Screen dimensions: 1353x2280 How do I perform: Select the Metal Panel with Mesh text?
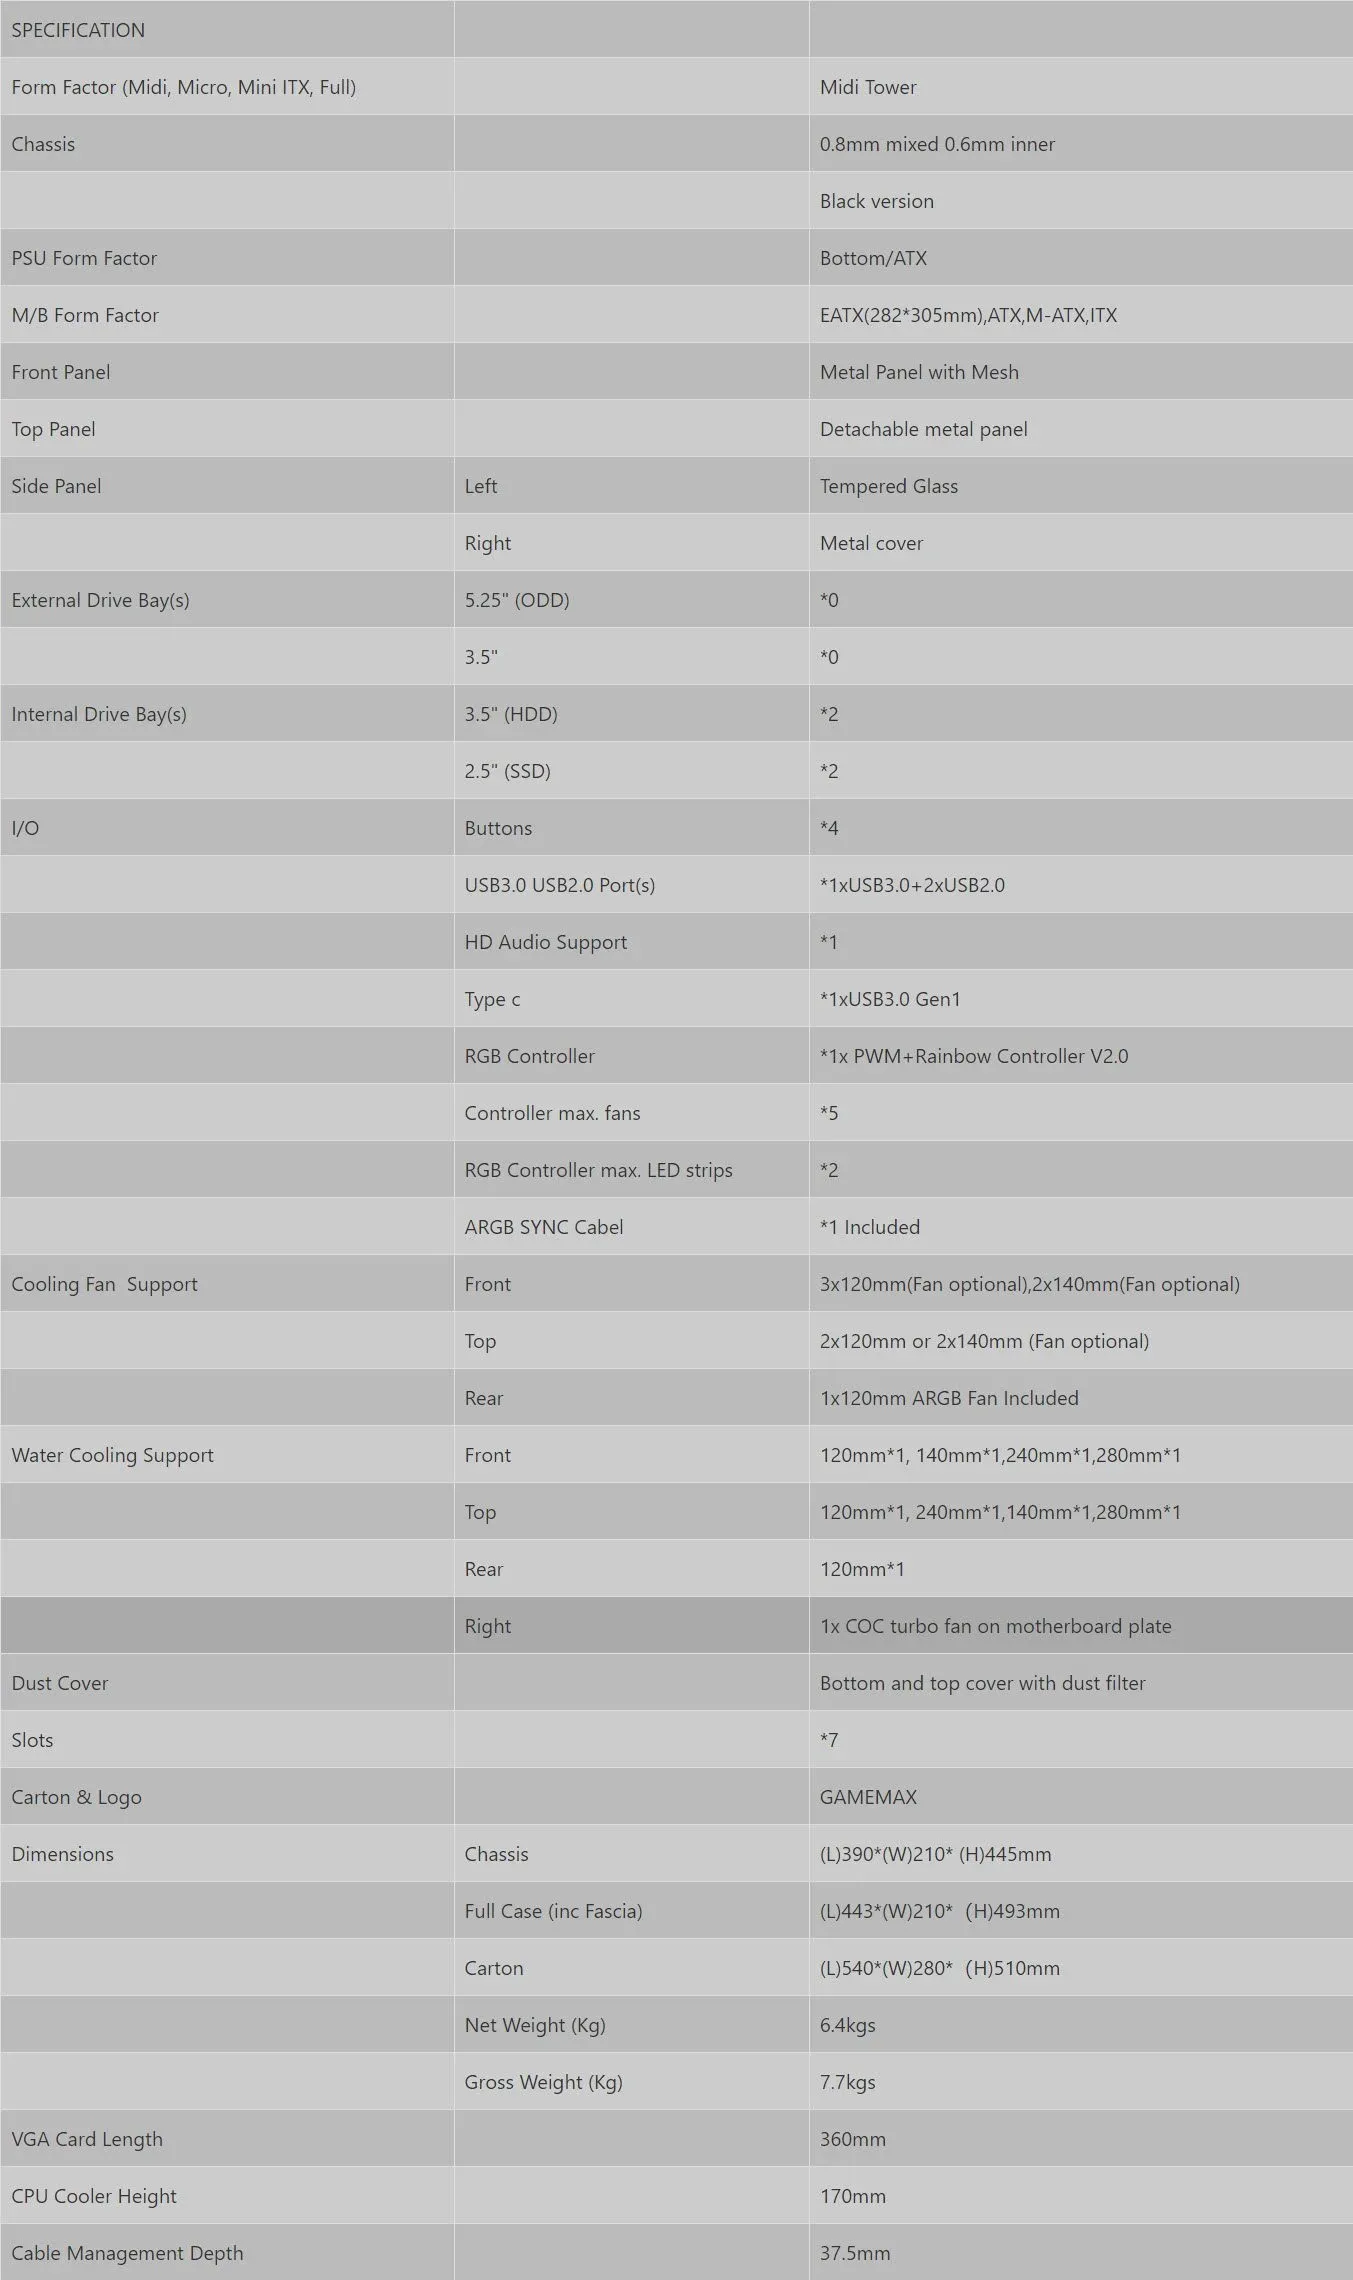pos(919,372)
